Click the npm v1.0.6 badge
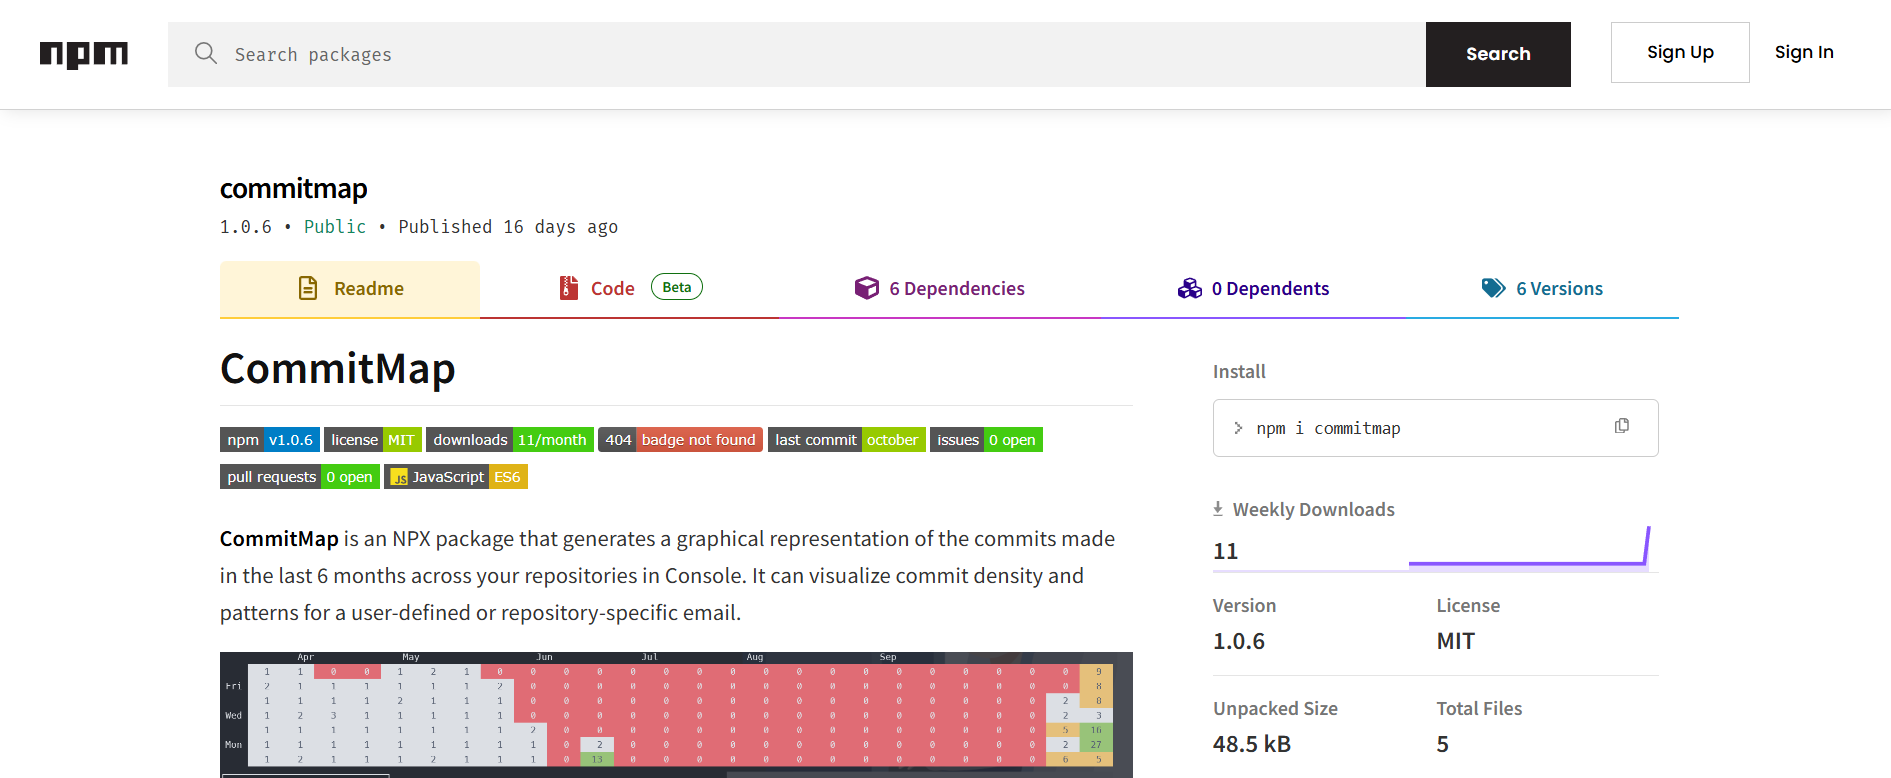 coord(270,440)
